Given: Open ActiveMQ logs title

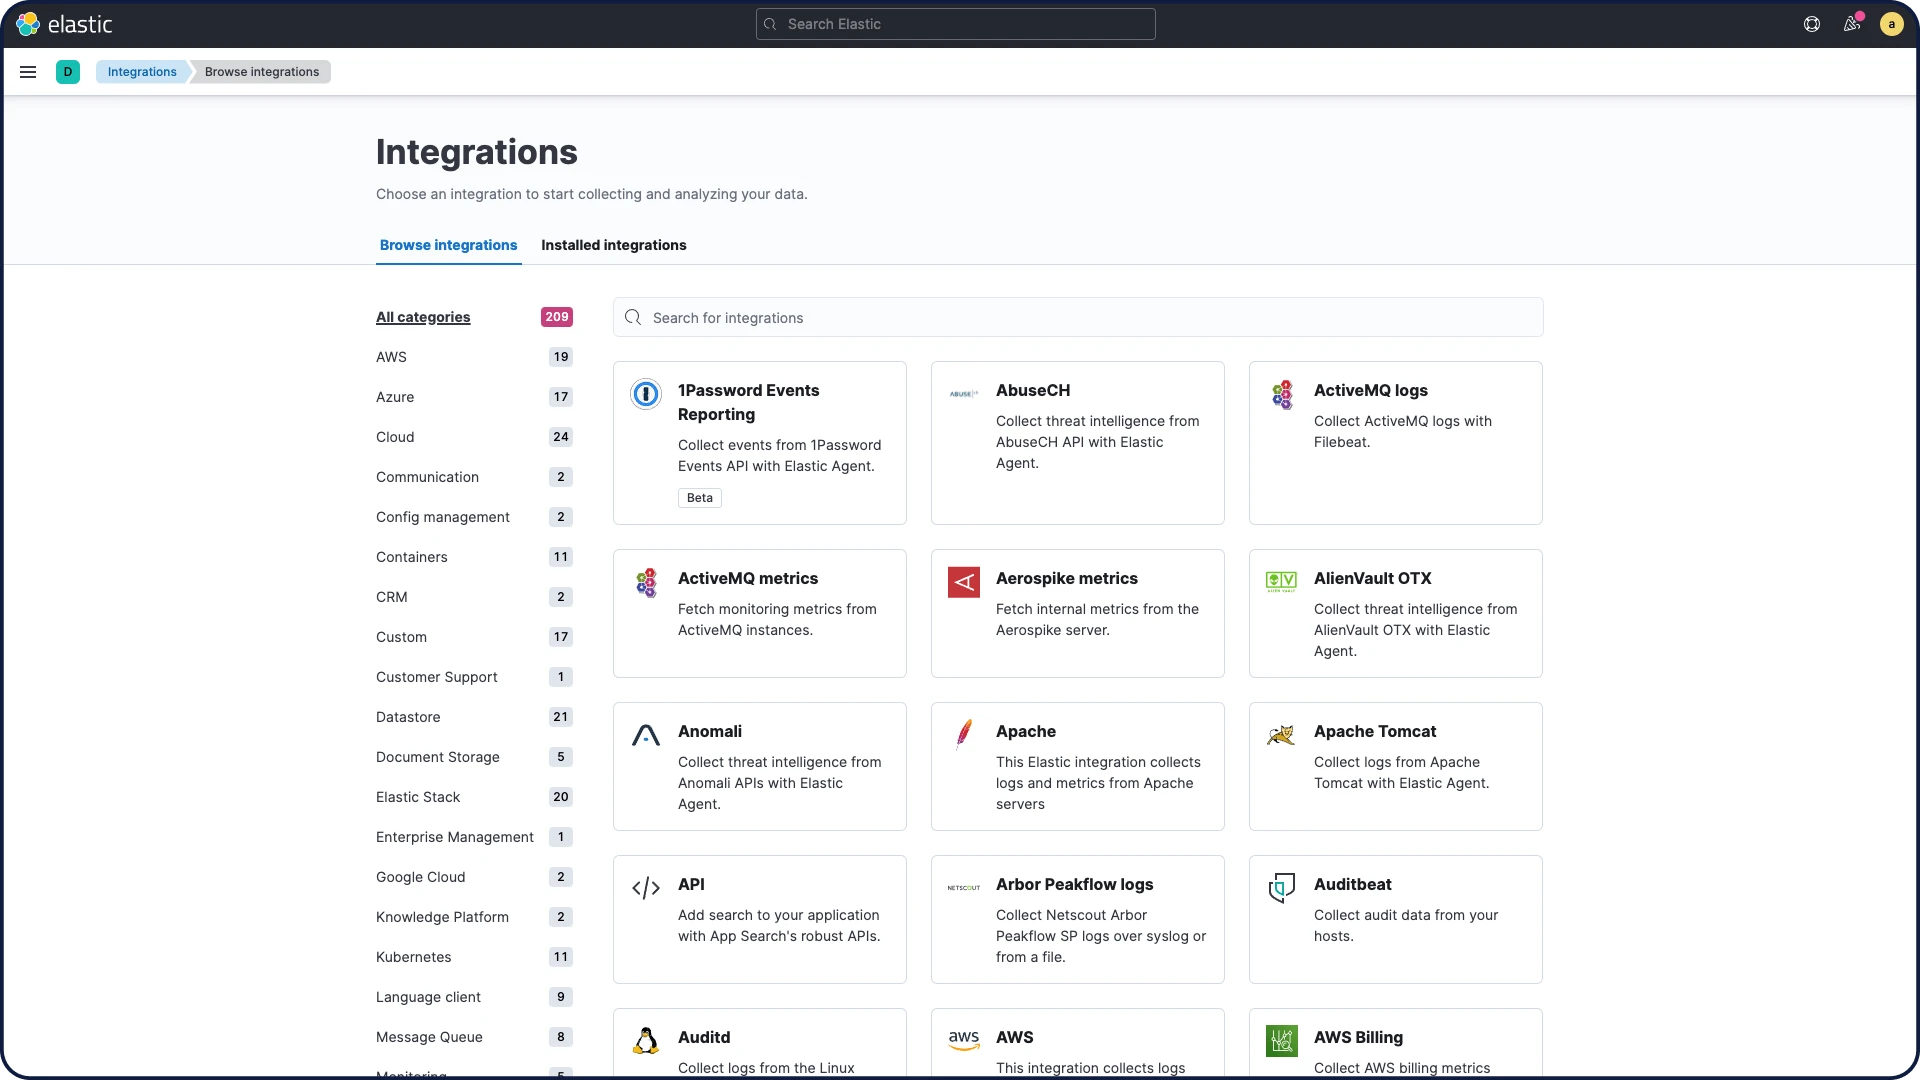Looking at the screenshot, I should point(1370,390).
